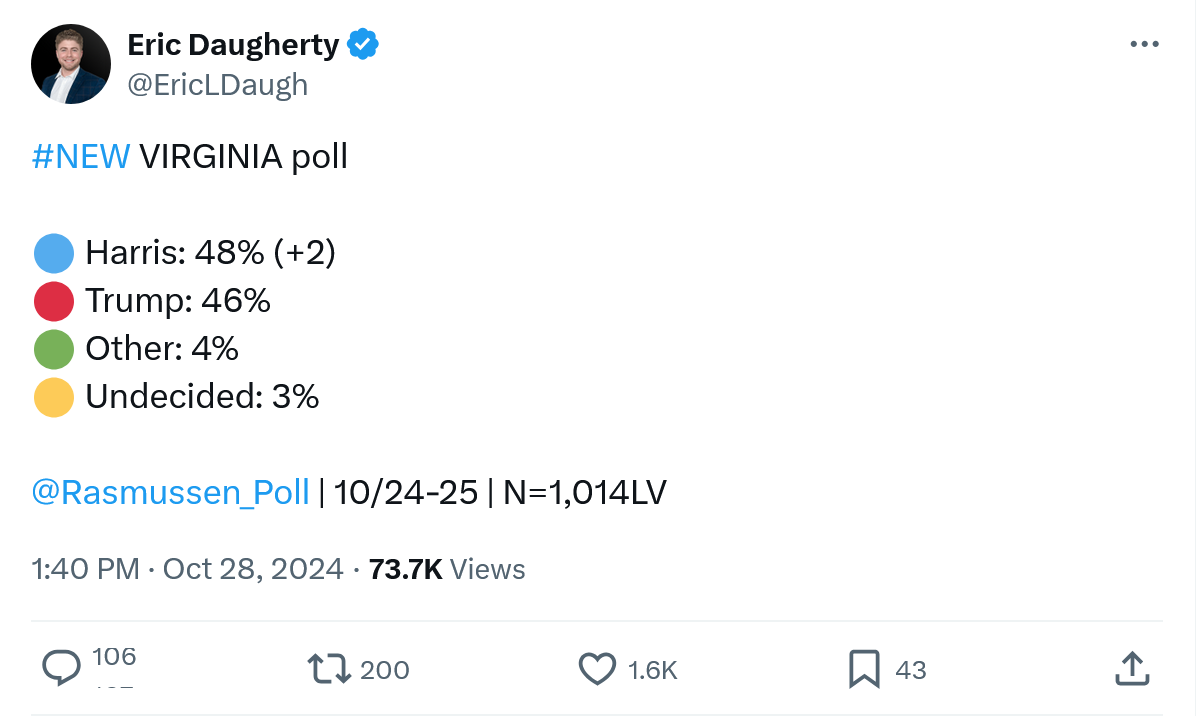Click the blue verified badge

(x=363, y=45)
